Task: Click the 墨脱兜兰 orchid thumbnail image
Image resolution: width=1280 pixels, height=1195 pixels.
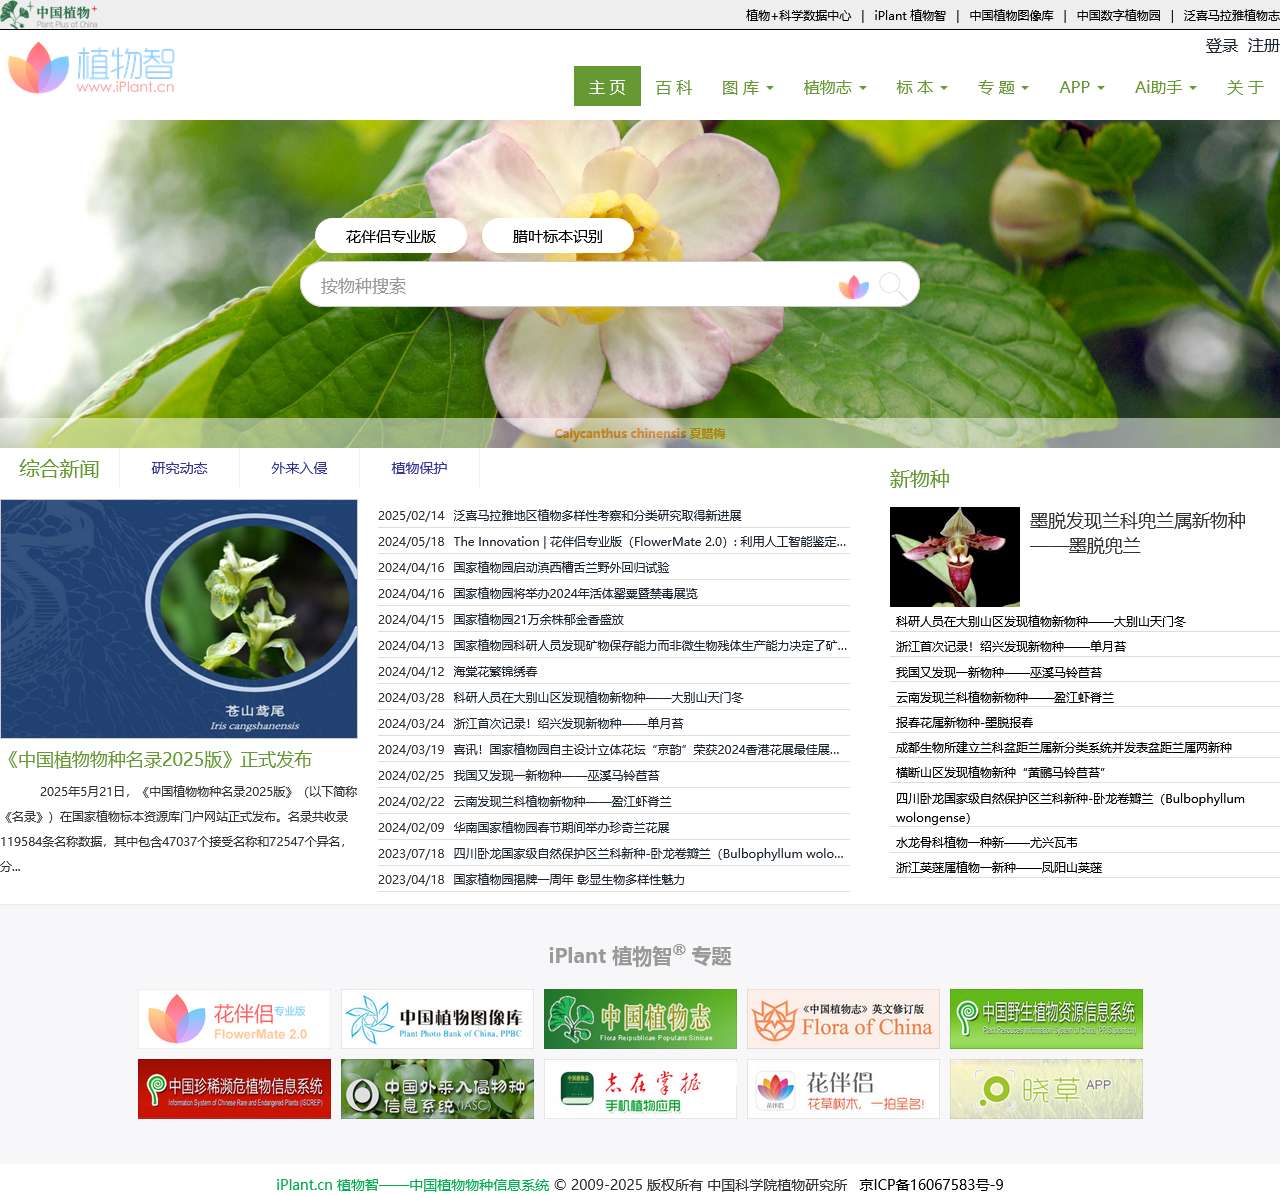Action: [x=954, y=556]
